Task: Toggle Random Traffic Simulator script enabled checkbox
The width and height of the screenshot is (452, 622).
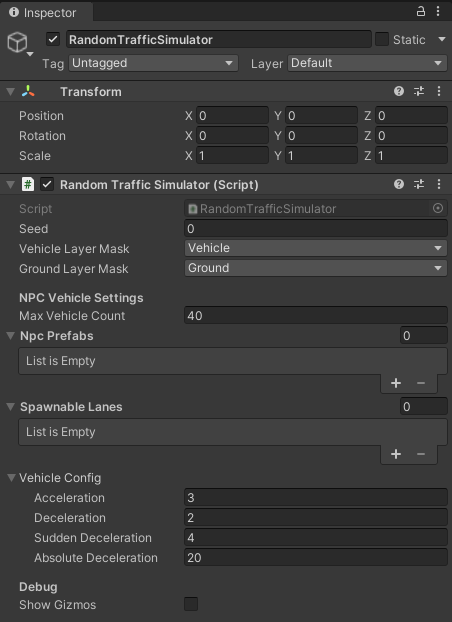Action: point(47,184)
